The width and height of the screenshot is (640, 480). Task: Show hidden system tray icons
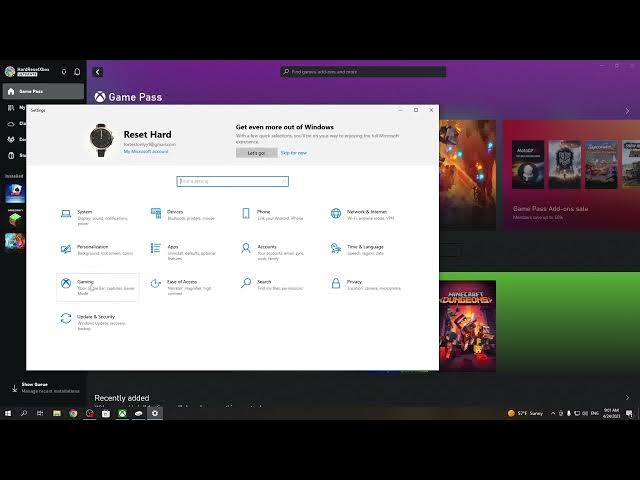point(553,413)
